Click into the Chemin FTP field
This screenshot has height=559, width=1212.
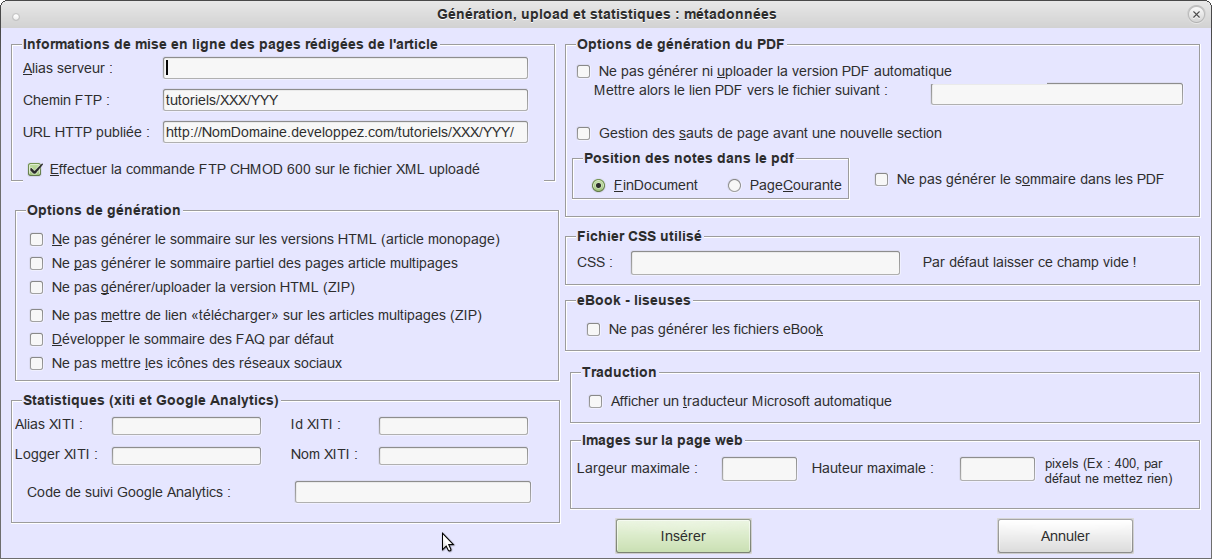[x=345, y=100]
